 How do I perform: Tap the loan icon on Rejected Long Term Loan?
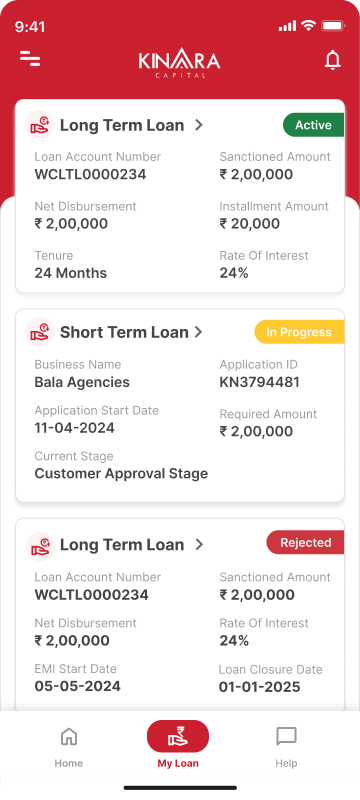pyautogui.click(x=40, y=545)
